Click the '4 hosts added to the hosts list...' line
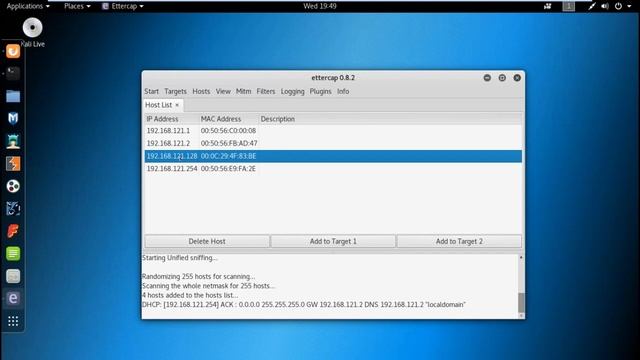This screenshot has height=360, width=640. pyautogui.click(x=190, y=295)
